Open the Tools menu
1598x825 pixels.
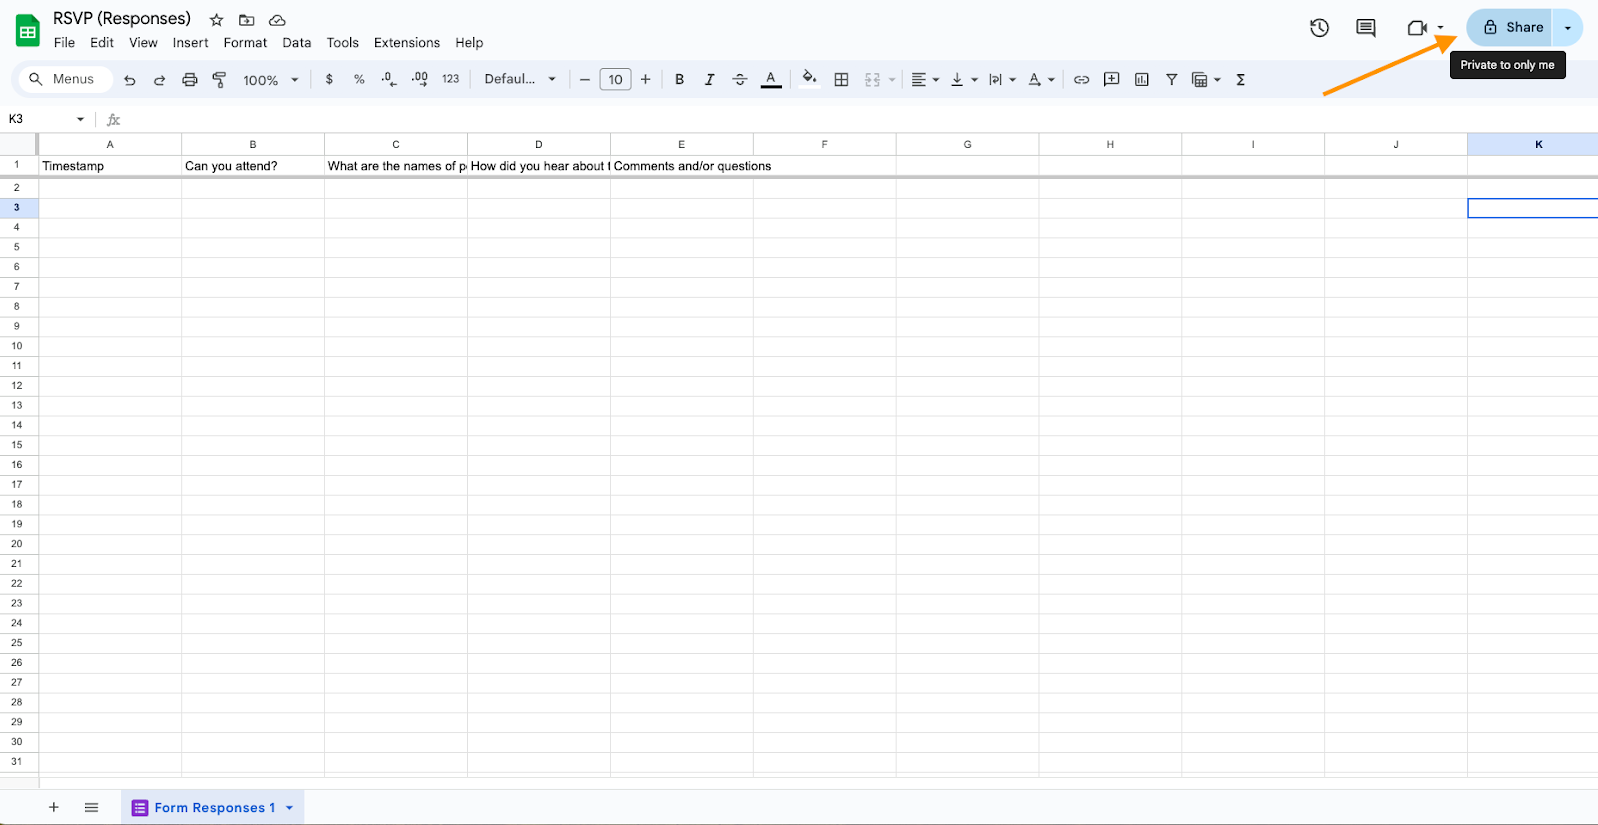coord(342,43)
